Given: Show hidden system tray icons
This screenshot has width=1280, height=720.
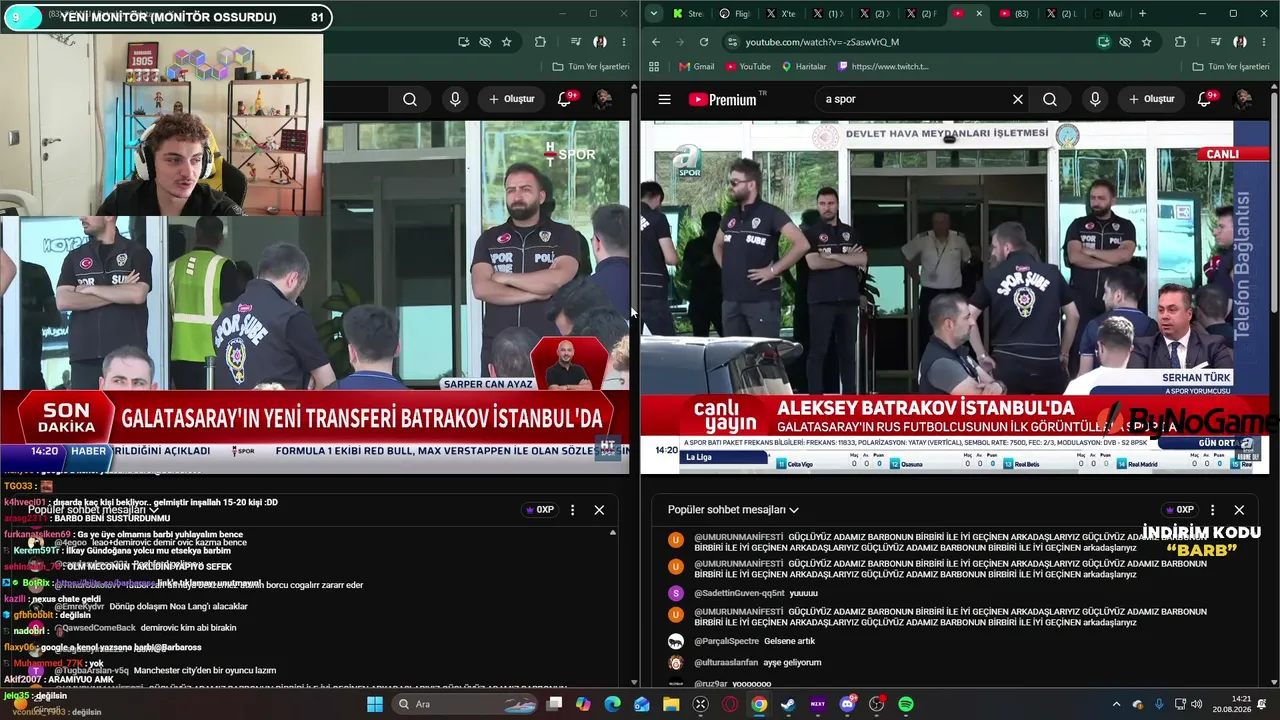Looking at the screenshot, I should pyautogui.click(x=1117, y=704).
